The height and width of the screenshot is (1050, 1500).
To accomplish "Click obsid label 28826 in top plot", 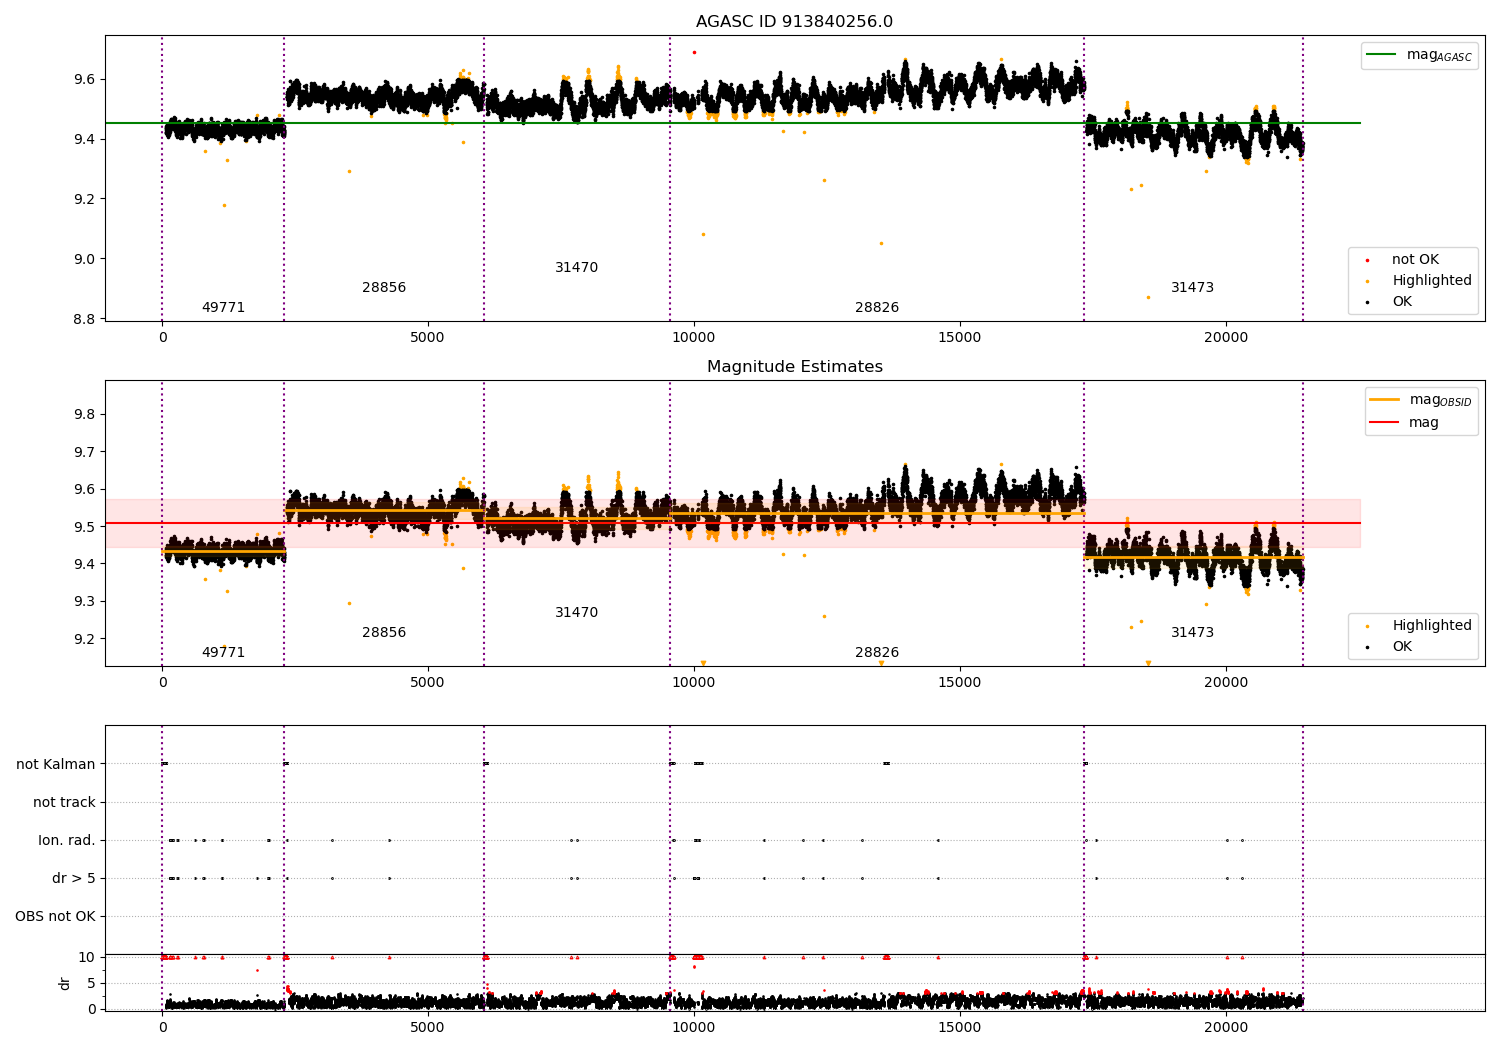I will 877,308.
